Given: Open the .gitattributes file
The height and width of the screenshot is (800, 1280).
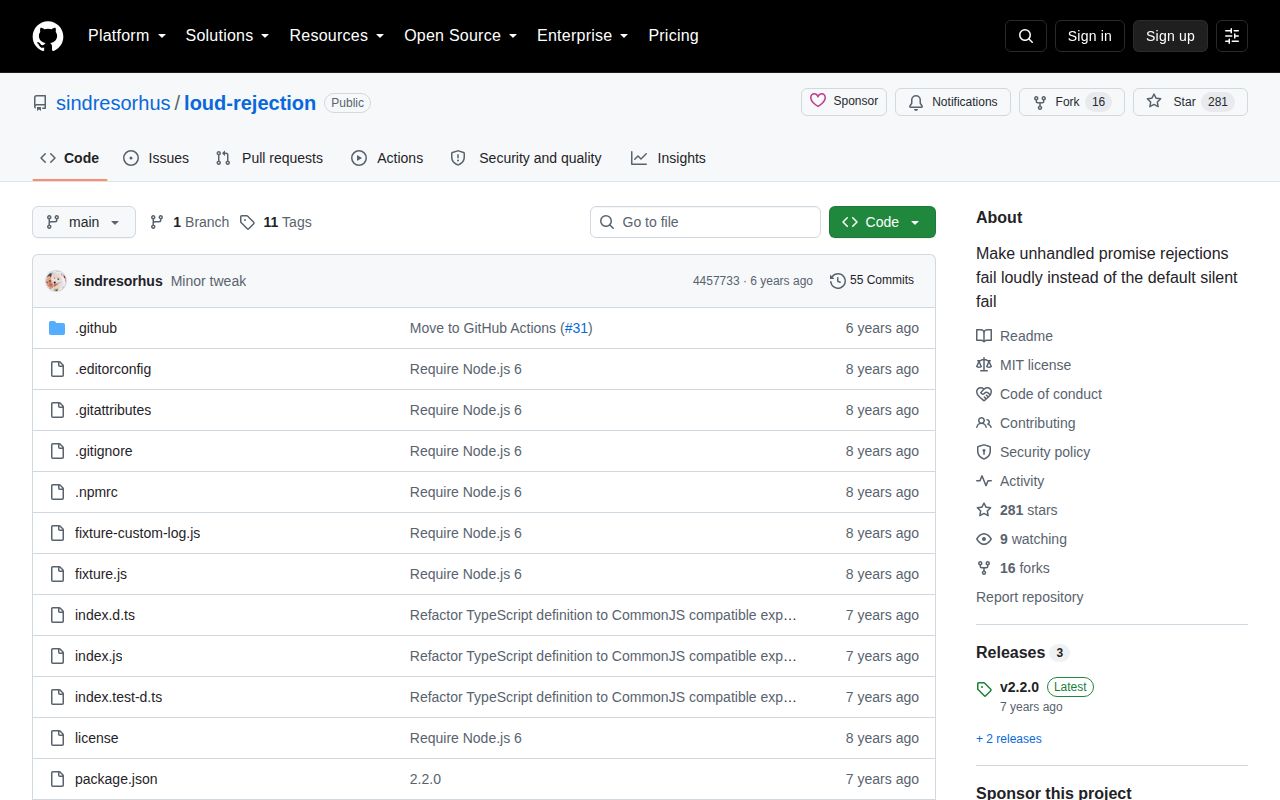Looking at the screenshot, I should click(x=113, y=410).
